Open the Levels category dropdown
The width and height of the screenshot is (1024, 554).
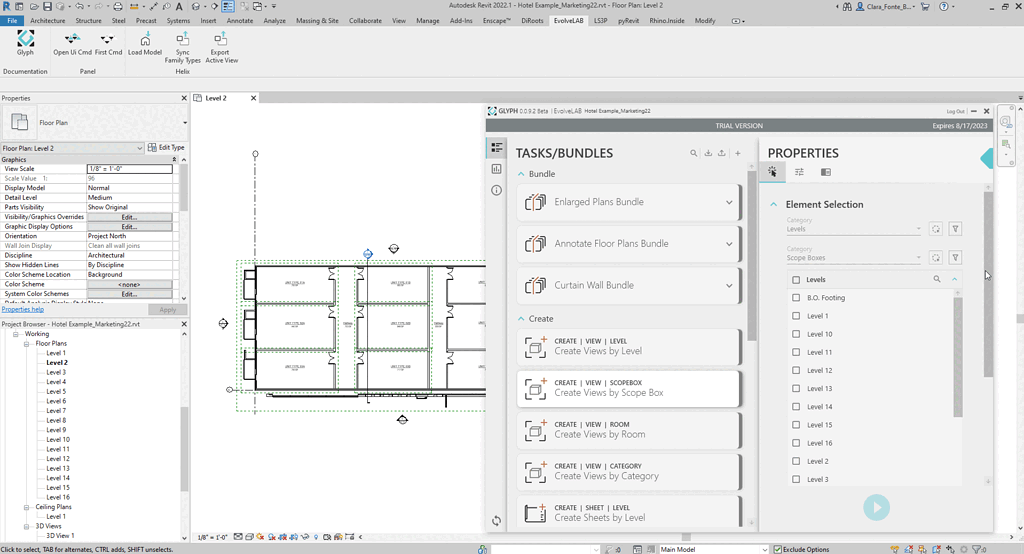click(918, 229)
